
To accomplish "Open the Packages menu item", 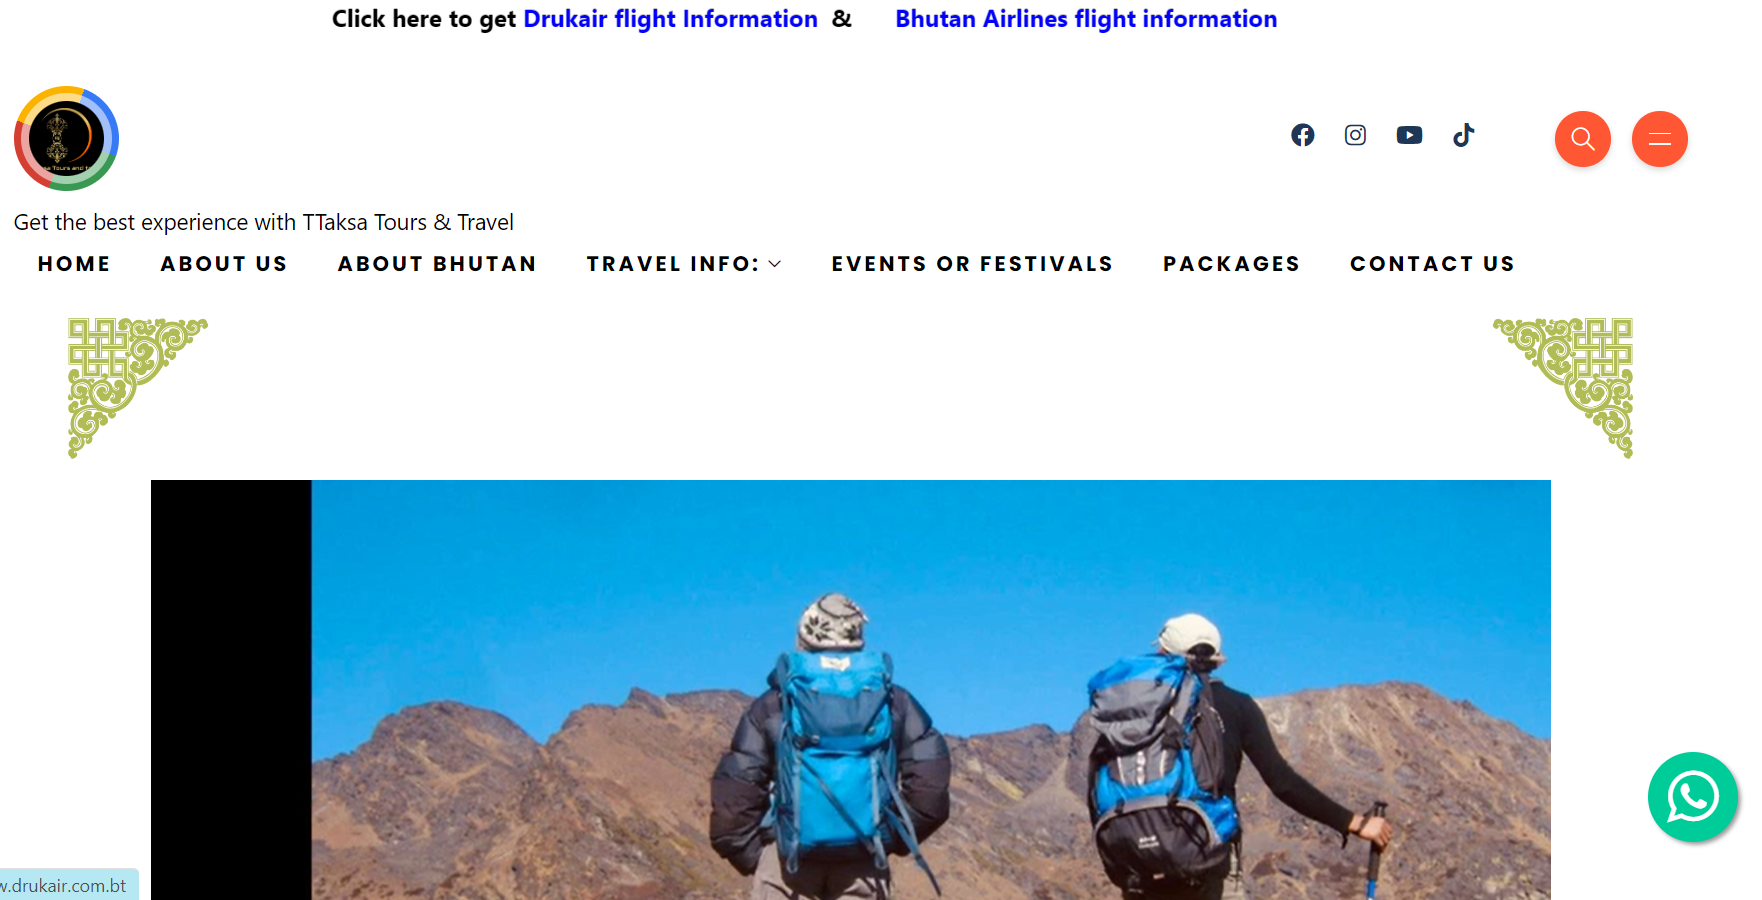I will 1231,264.
